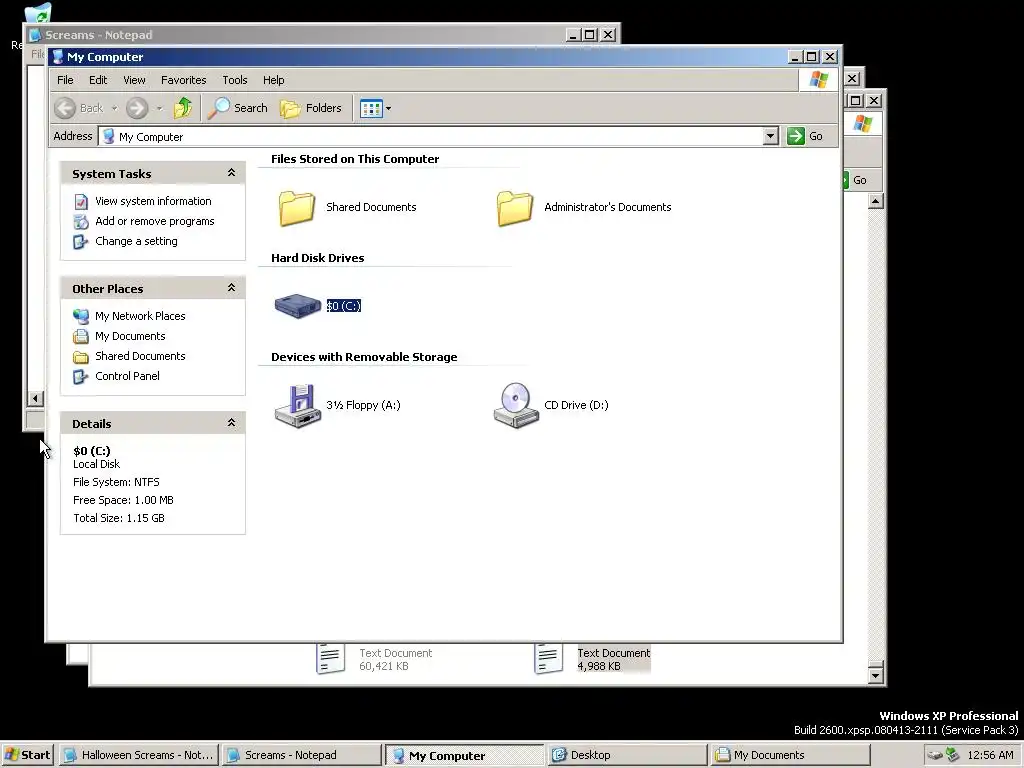Select the Shared Documents folder icon

[297, 208]
